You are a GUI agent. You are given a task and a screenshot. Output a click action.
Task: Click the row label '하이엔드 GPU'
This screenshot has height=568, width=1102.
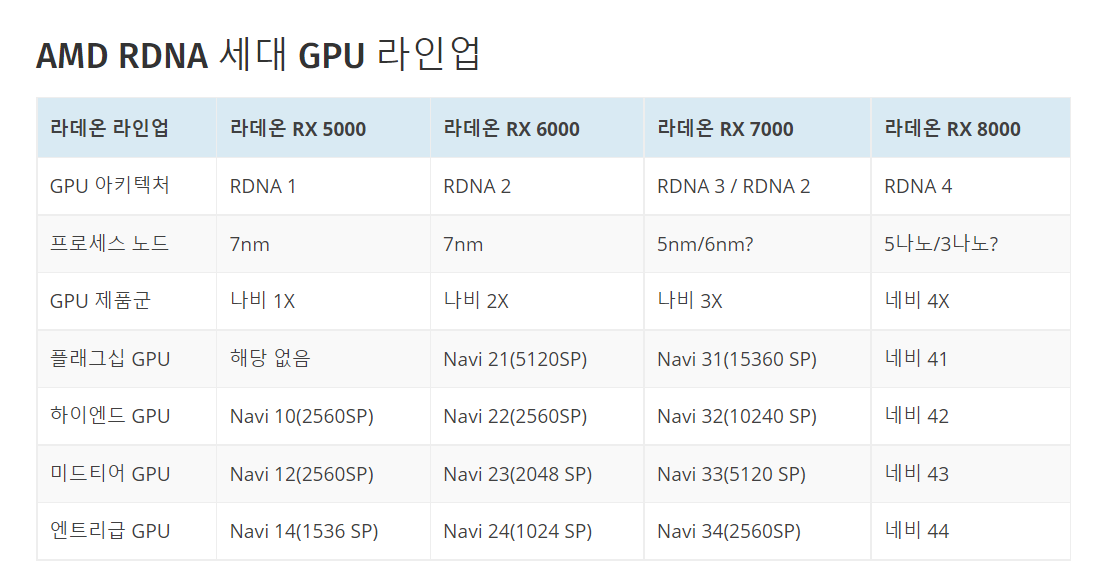(x=127, y=416)
